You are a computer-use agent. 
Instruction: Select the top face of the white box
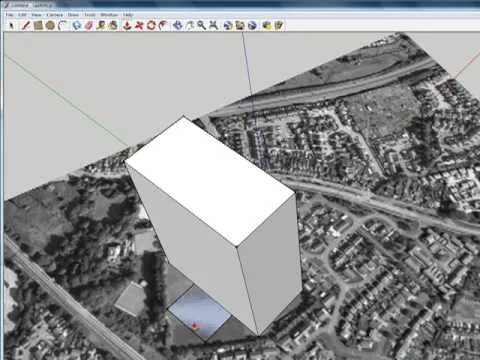[210, 180]
